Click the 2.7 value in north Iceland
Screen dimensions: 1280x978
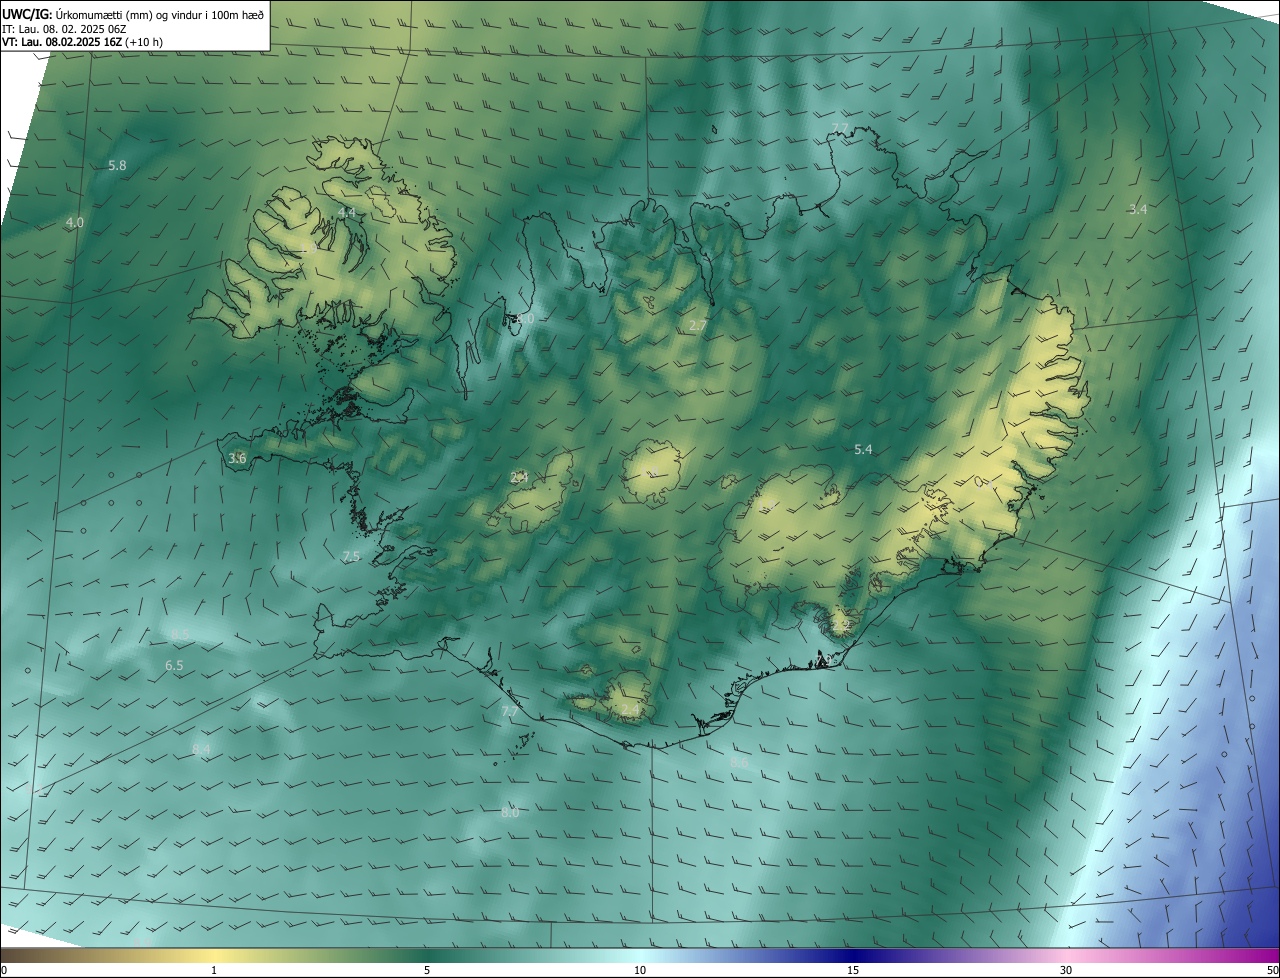coord(698,326)
